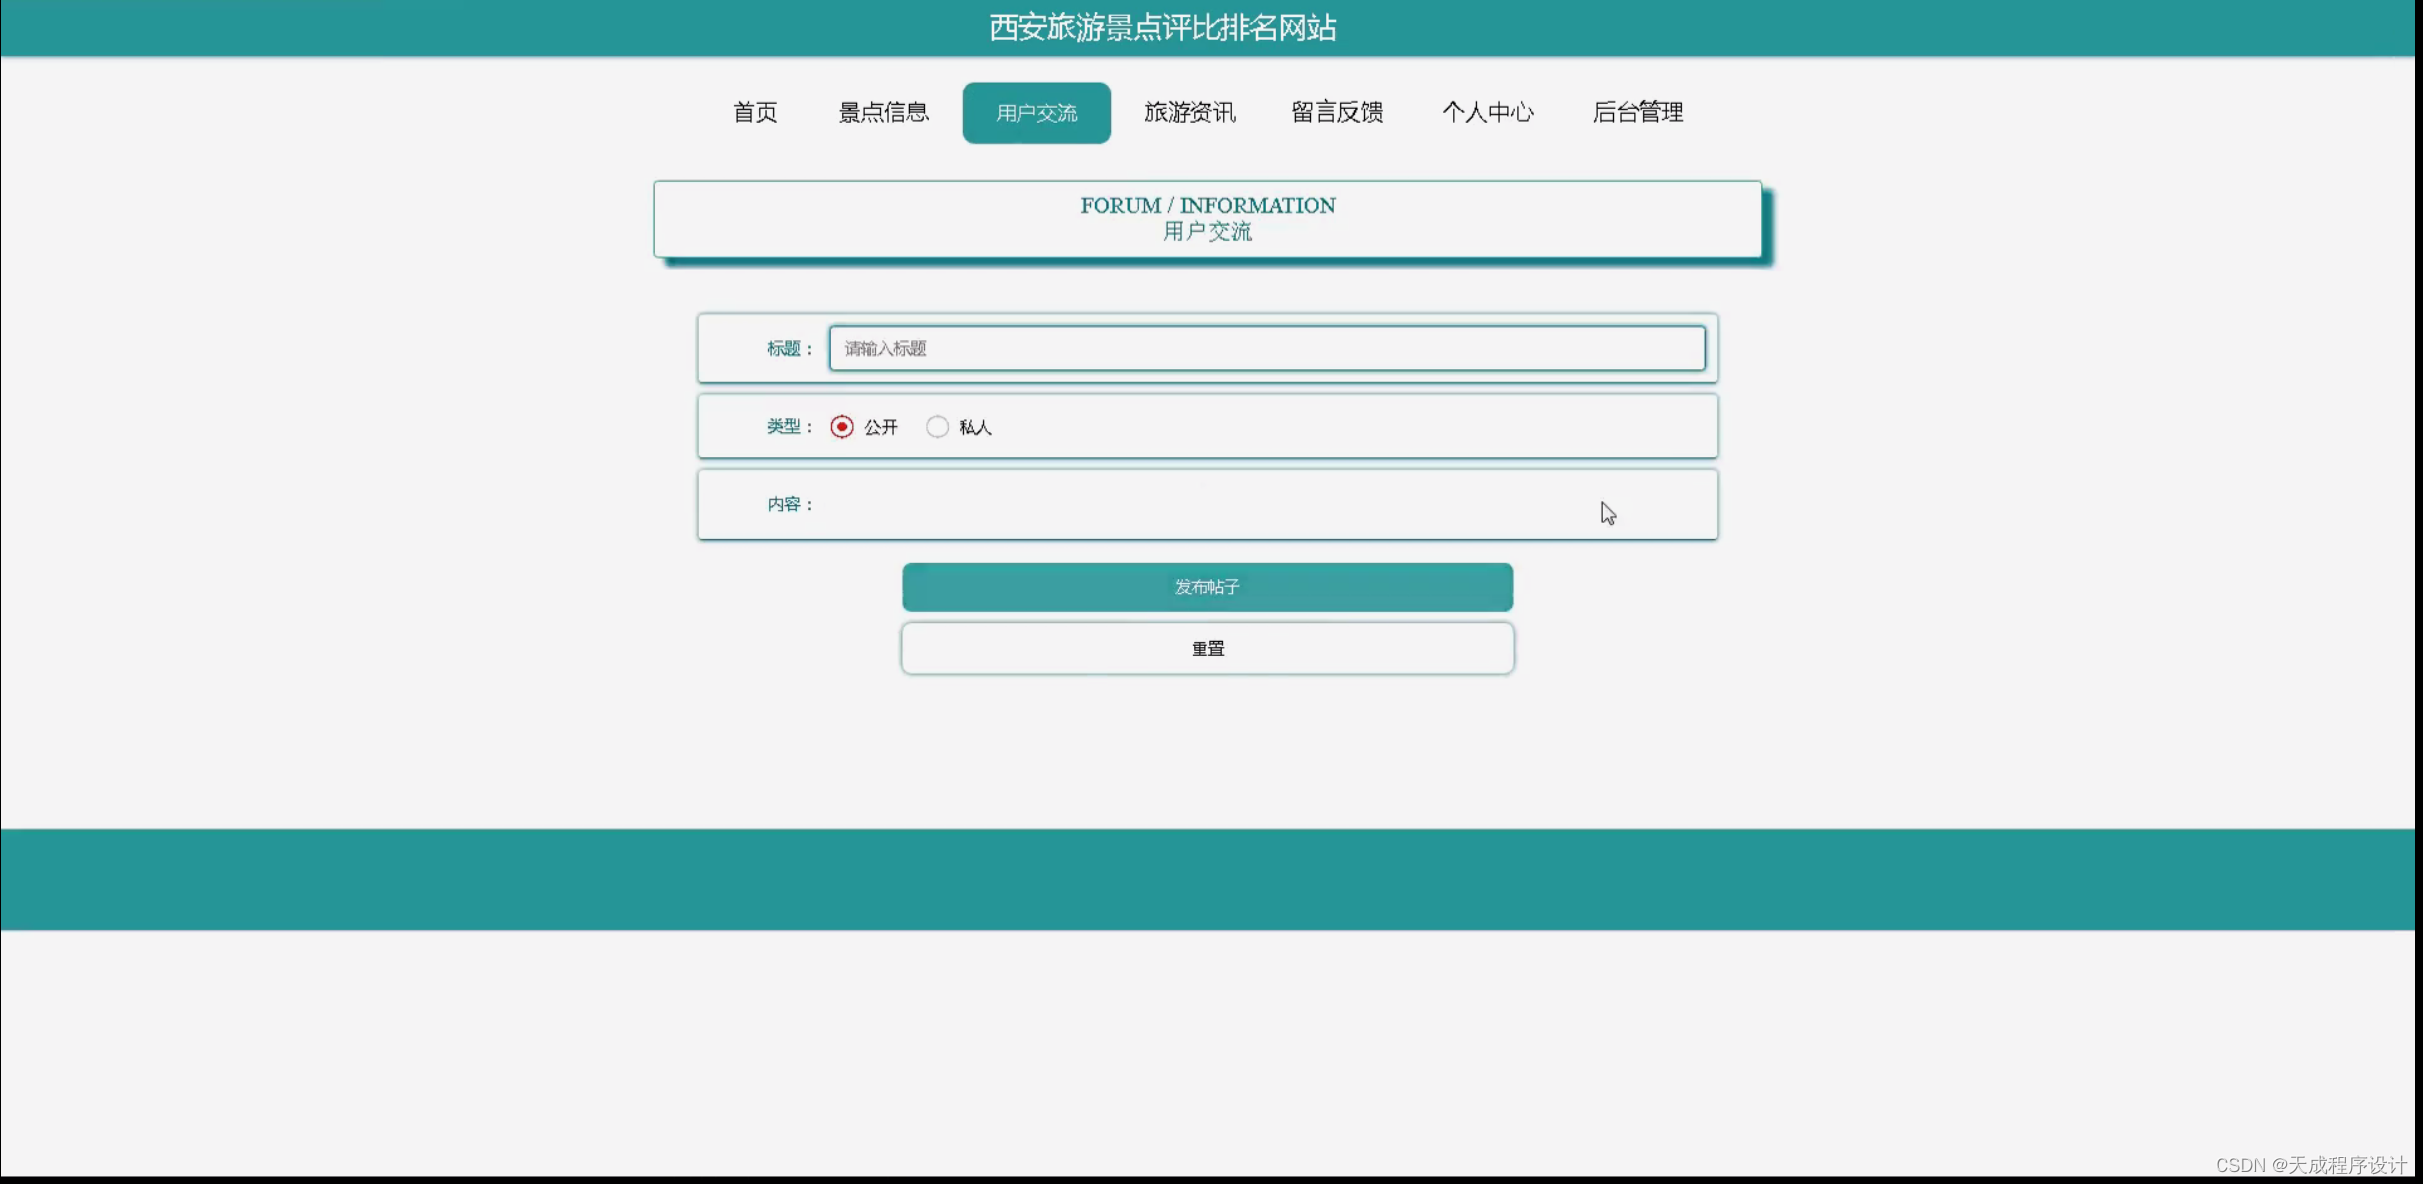The height and width of the screenshot is (1184, 2423).
Task: Click the FORUM / INFORMATION header banner
Action: [x=1206, y=218]
